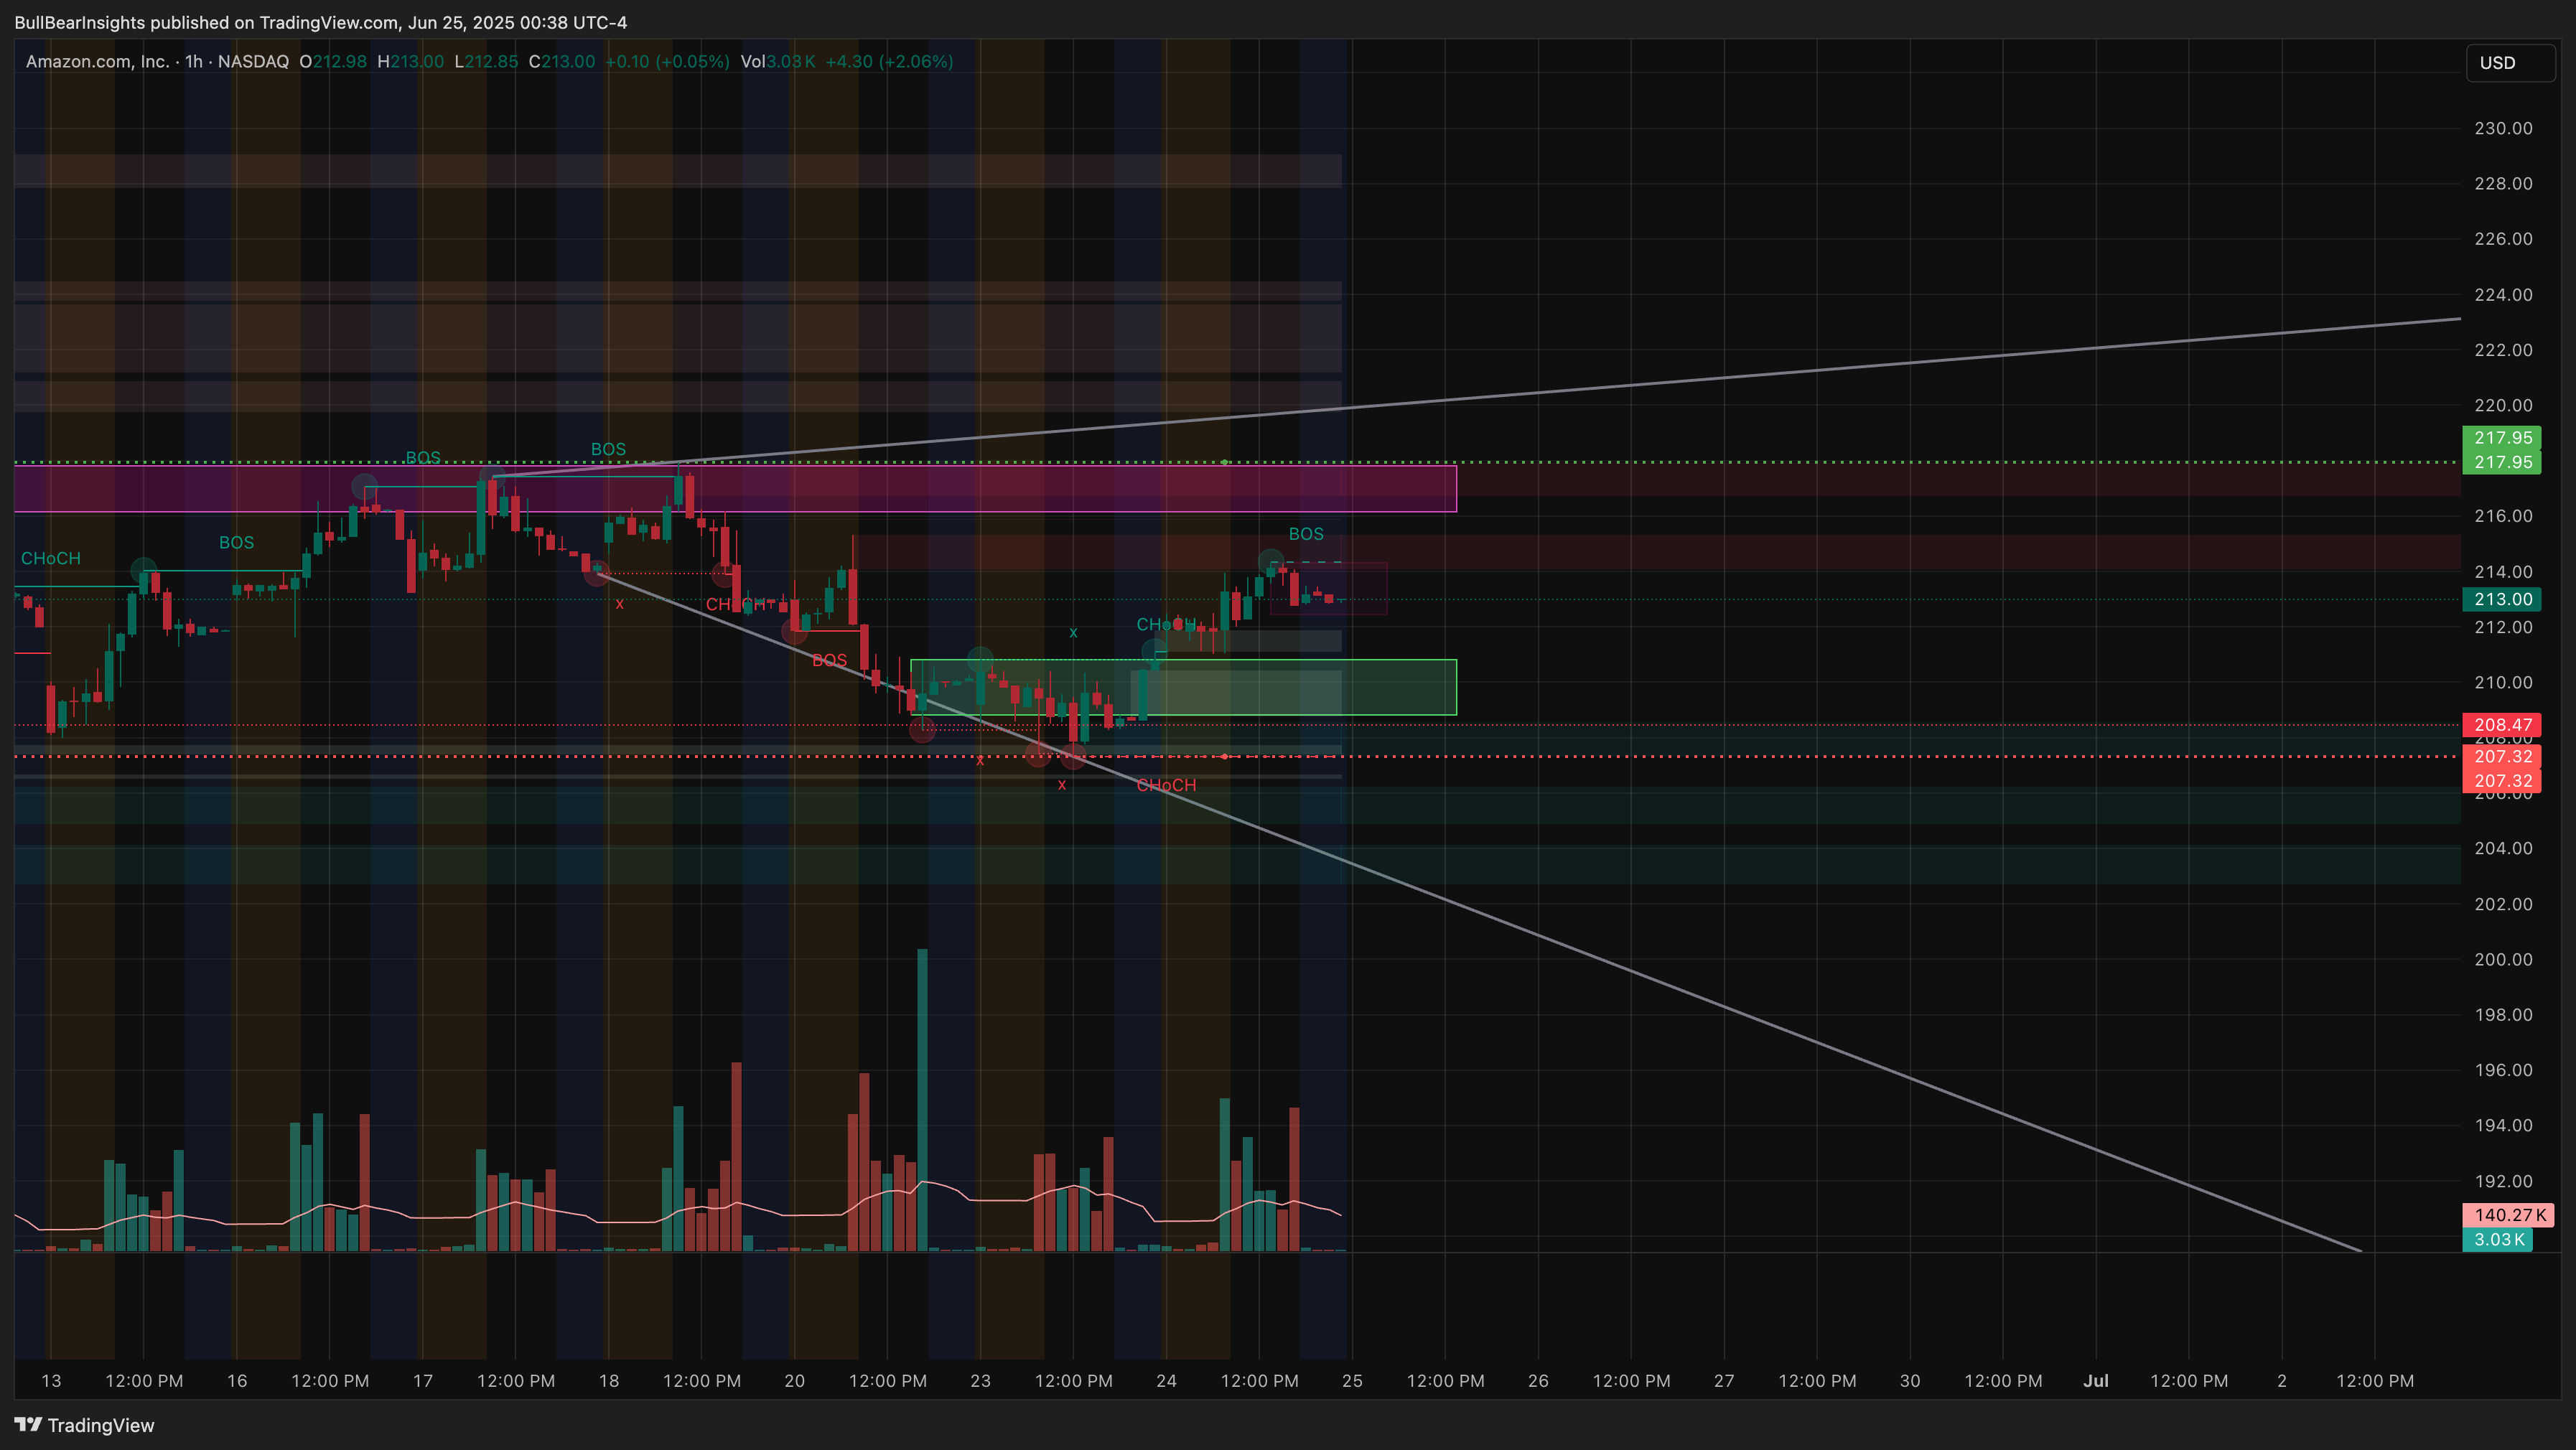Click the tallest green volume bar

click(922, 1100)
